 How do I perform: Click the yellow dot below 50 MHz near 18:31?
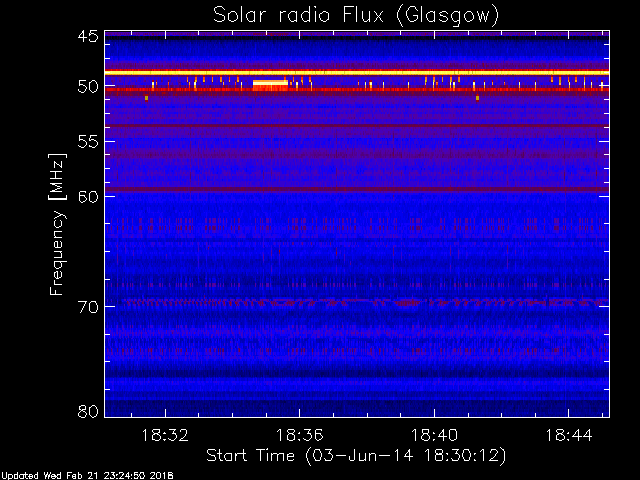147,98
